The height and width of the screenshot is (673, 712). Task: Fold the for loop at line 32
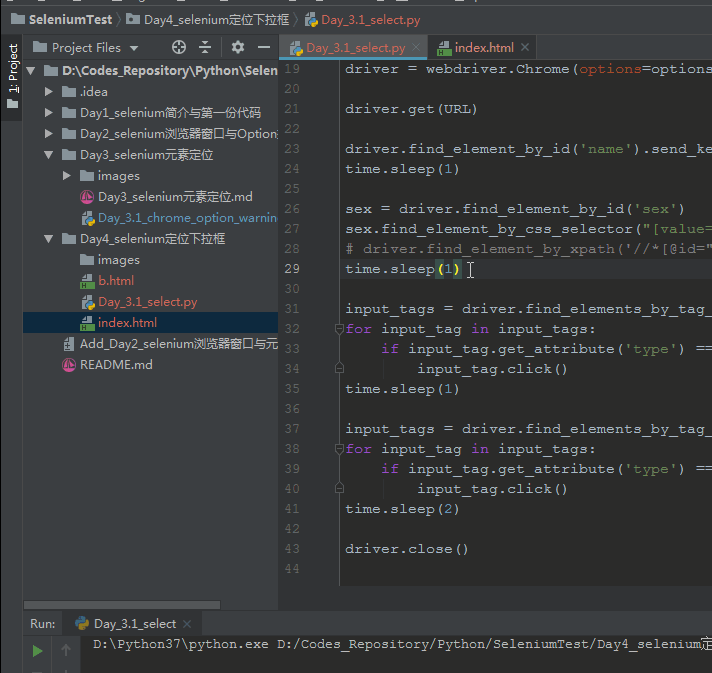pos(339,328)
